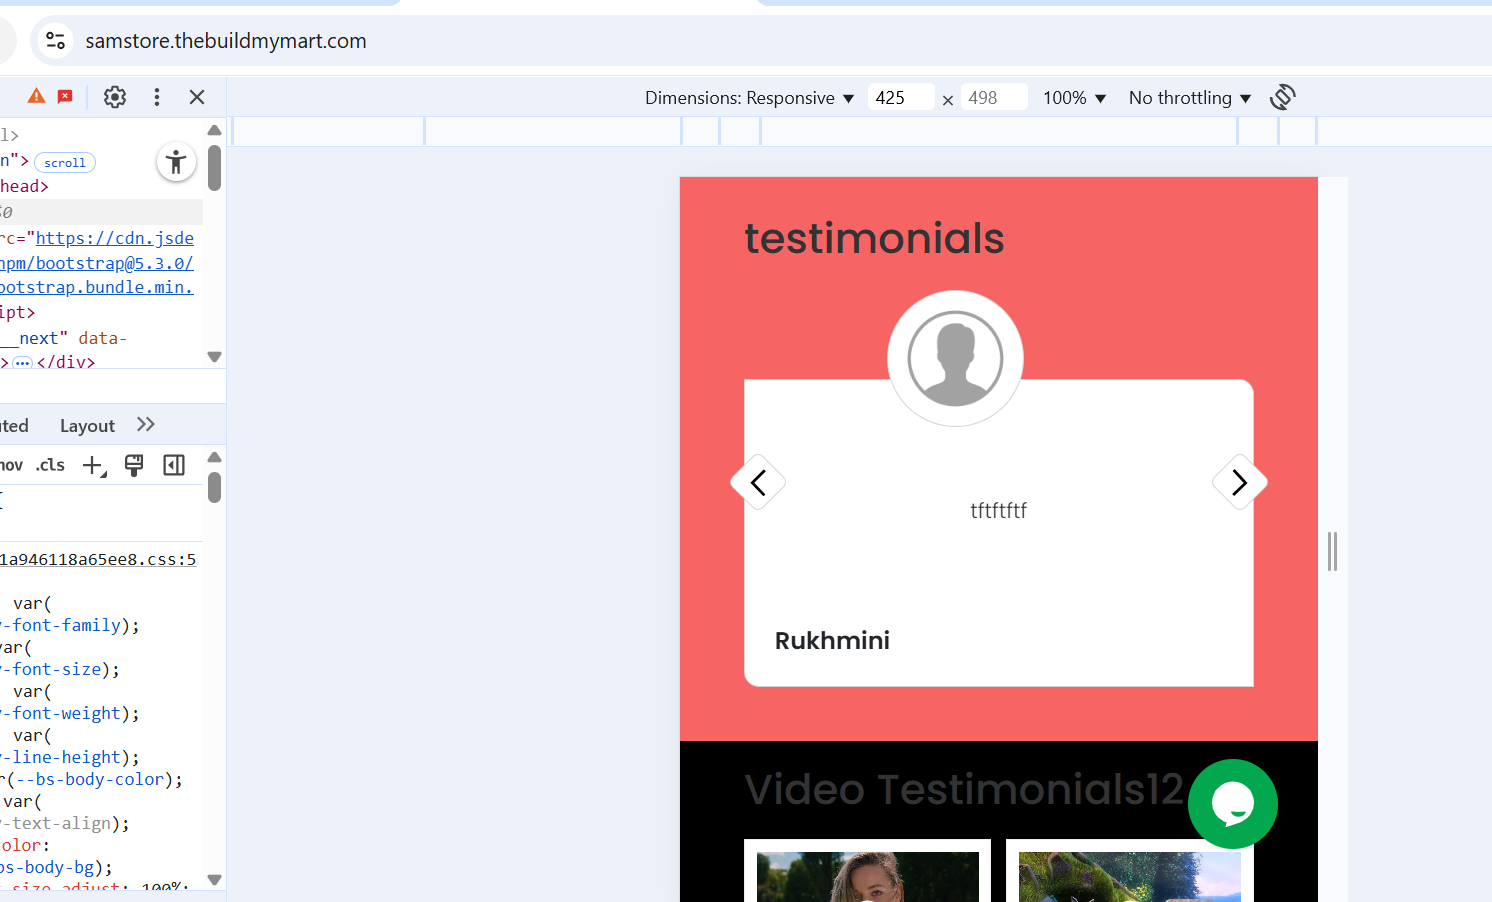Click the -line-height CSS variable
This screenshot has width=1492, height=902.
(x=60, y=758)
